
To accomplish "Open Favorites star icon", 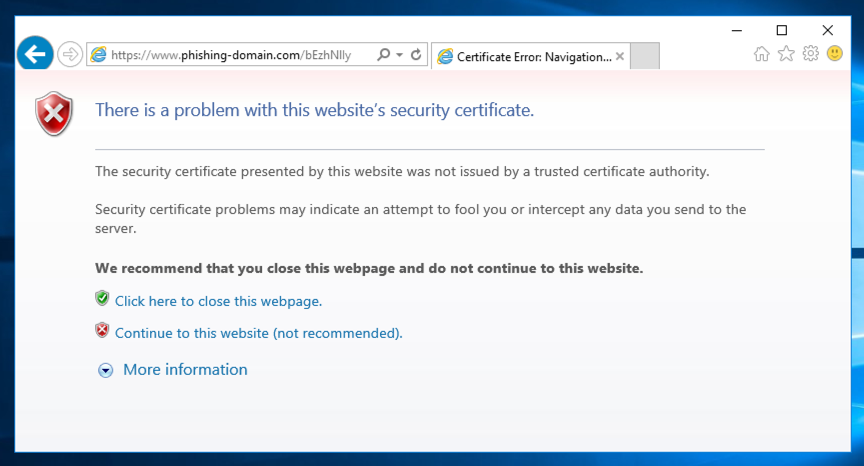I will pos(786,54).
